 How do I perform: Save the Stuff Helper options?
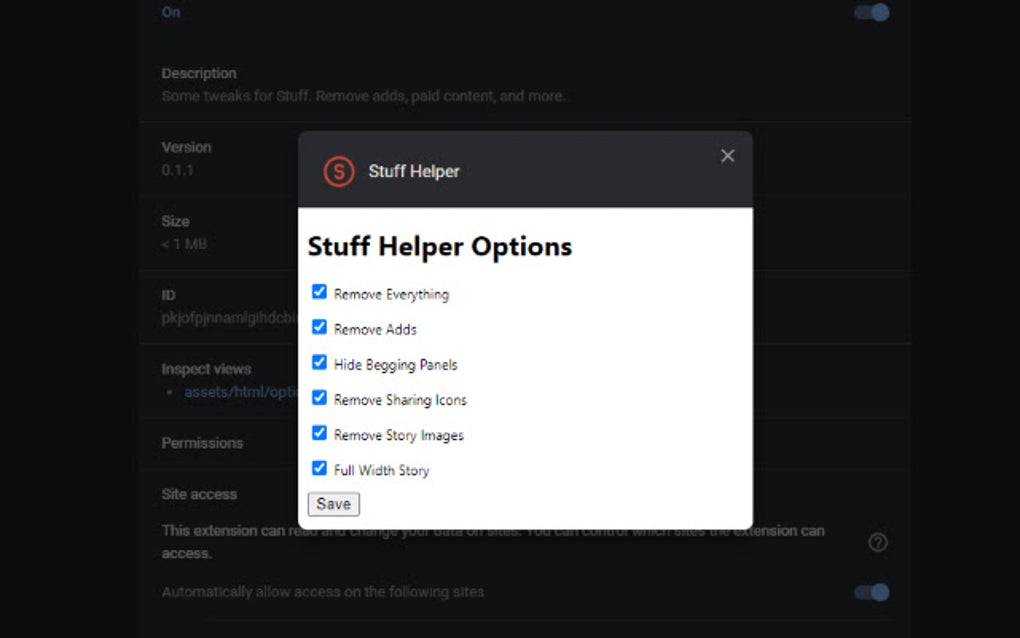point(333,504)
